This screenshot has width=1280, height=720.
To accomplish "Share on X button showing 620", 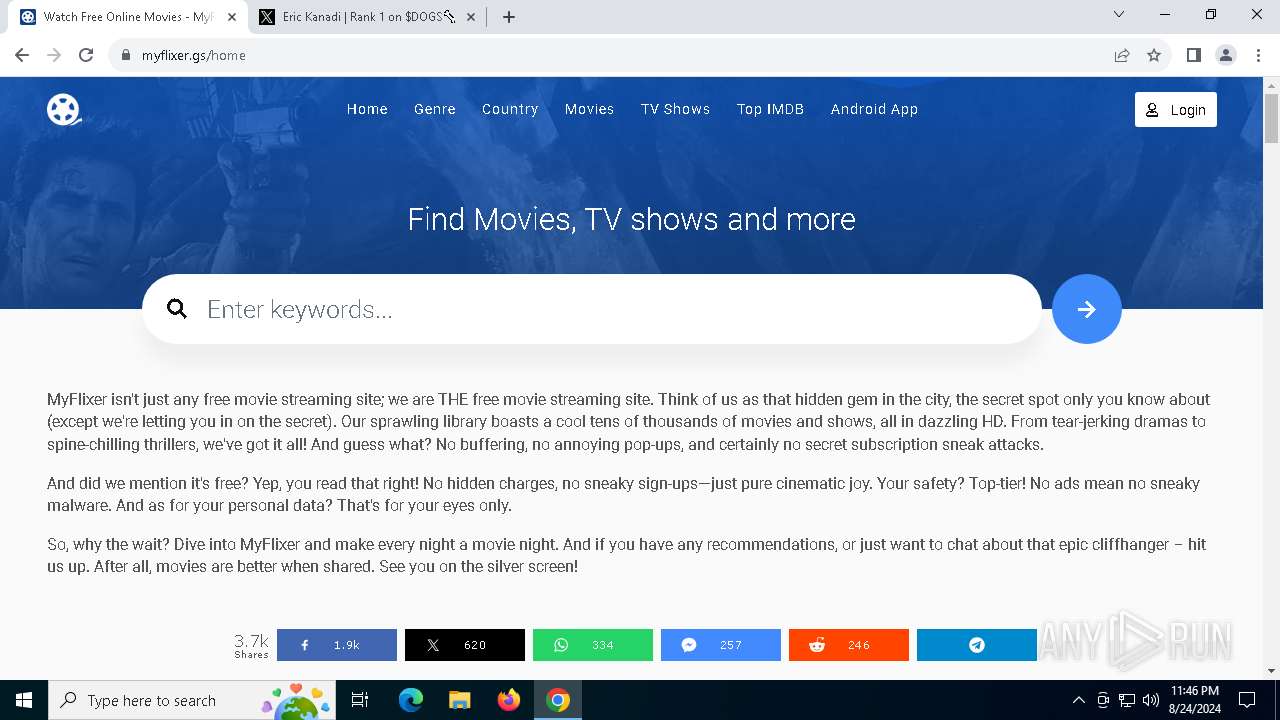I will (465, 645).
